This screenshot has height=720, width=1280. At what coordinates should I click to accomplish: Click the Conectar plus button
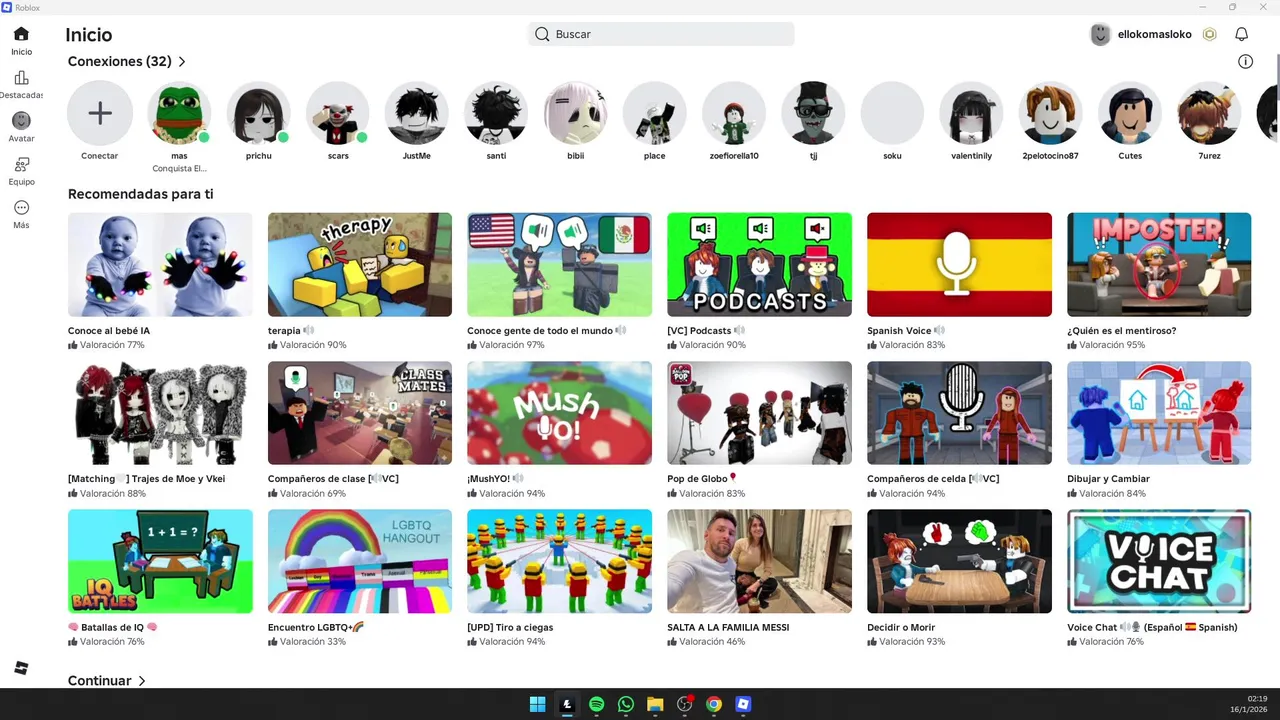coord(100,113)
